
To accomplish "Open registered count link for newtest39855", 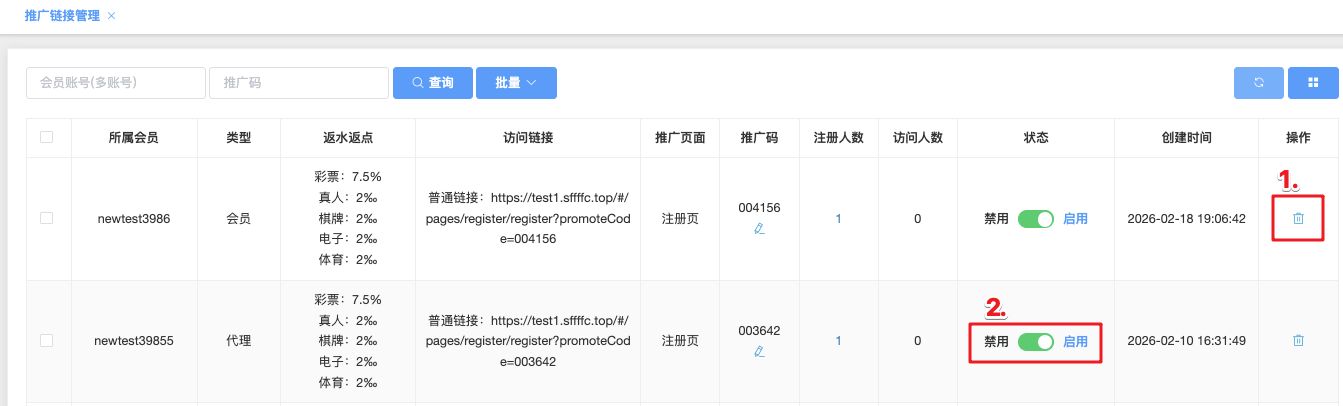I will point(838,340).
